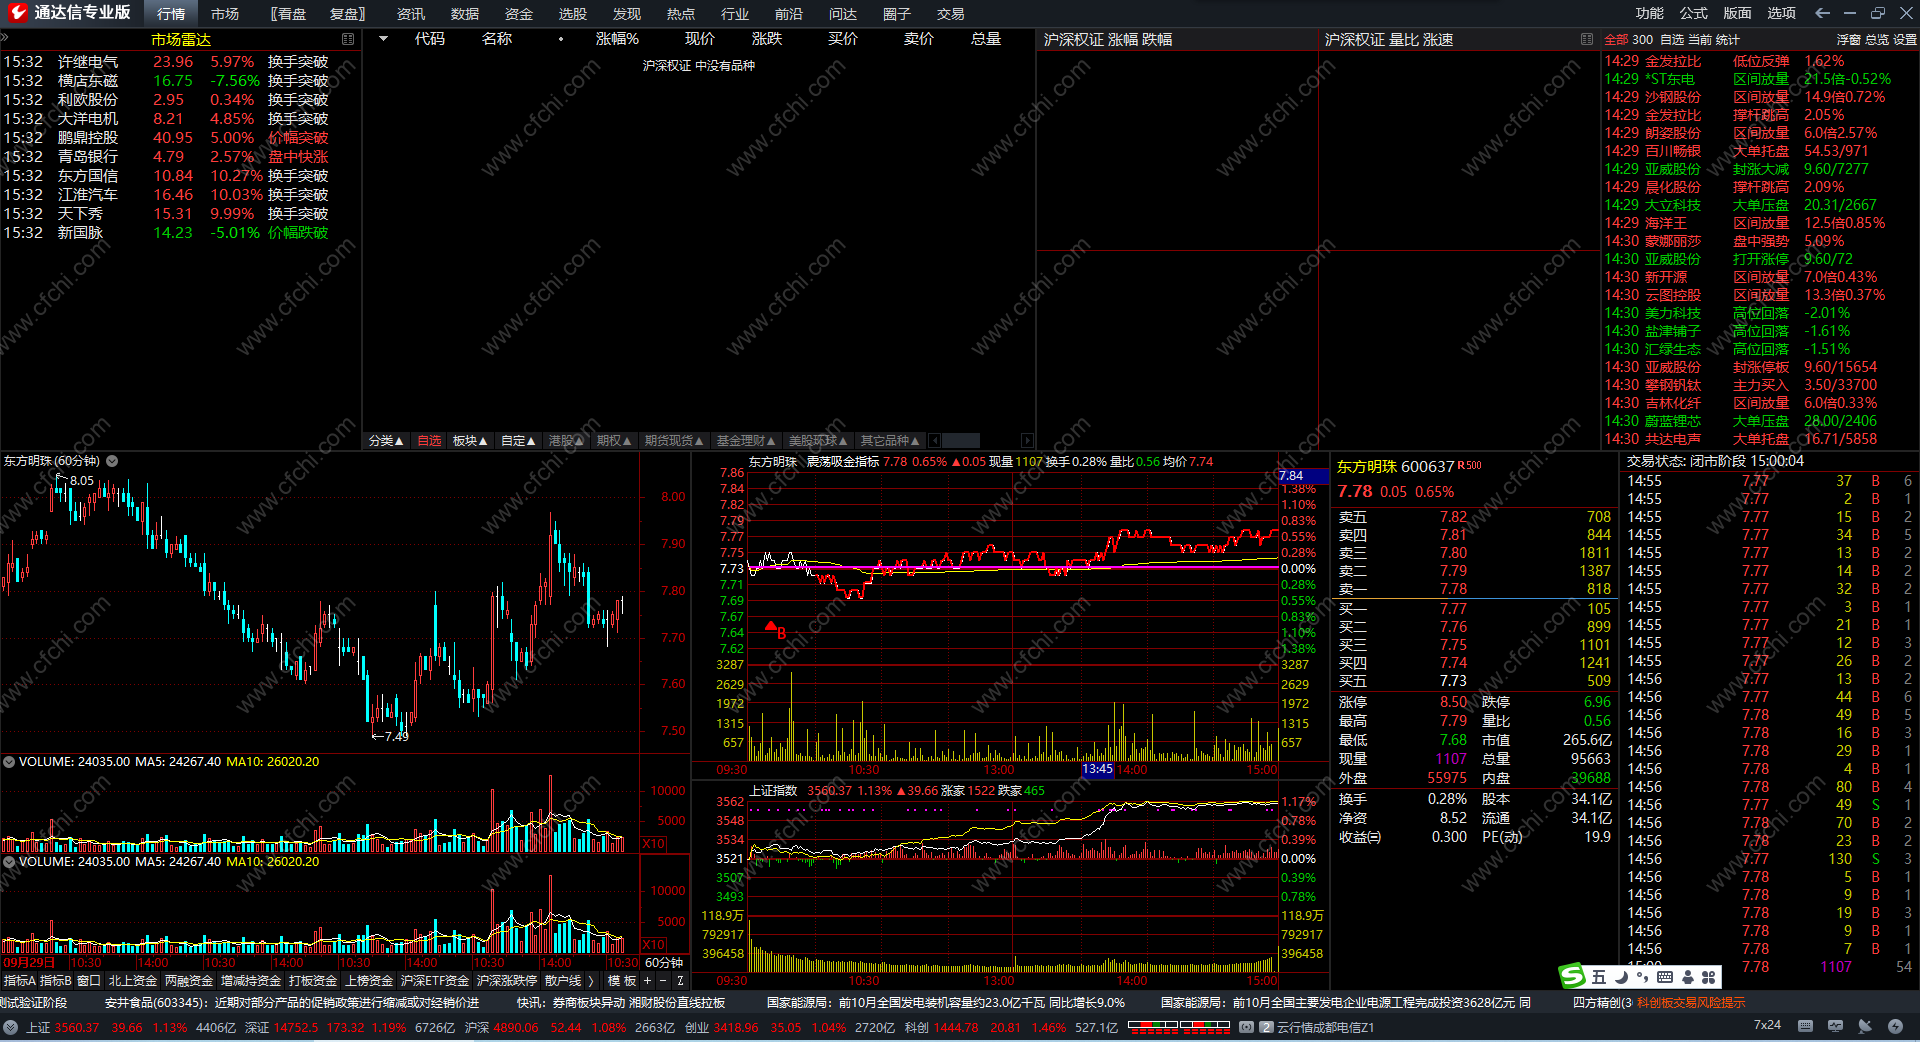1920x1042 pixels.
Task: Click the number 2 badge in status bar
Action: pyautogui.click(x=1266, y=1027)
